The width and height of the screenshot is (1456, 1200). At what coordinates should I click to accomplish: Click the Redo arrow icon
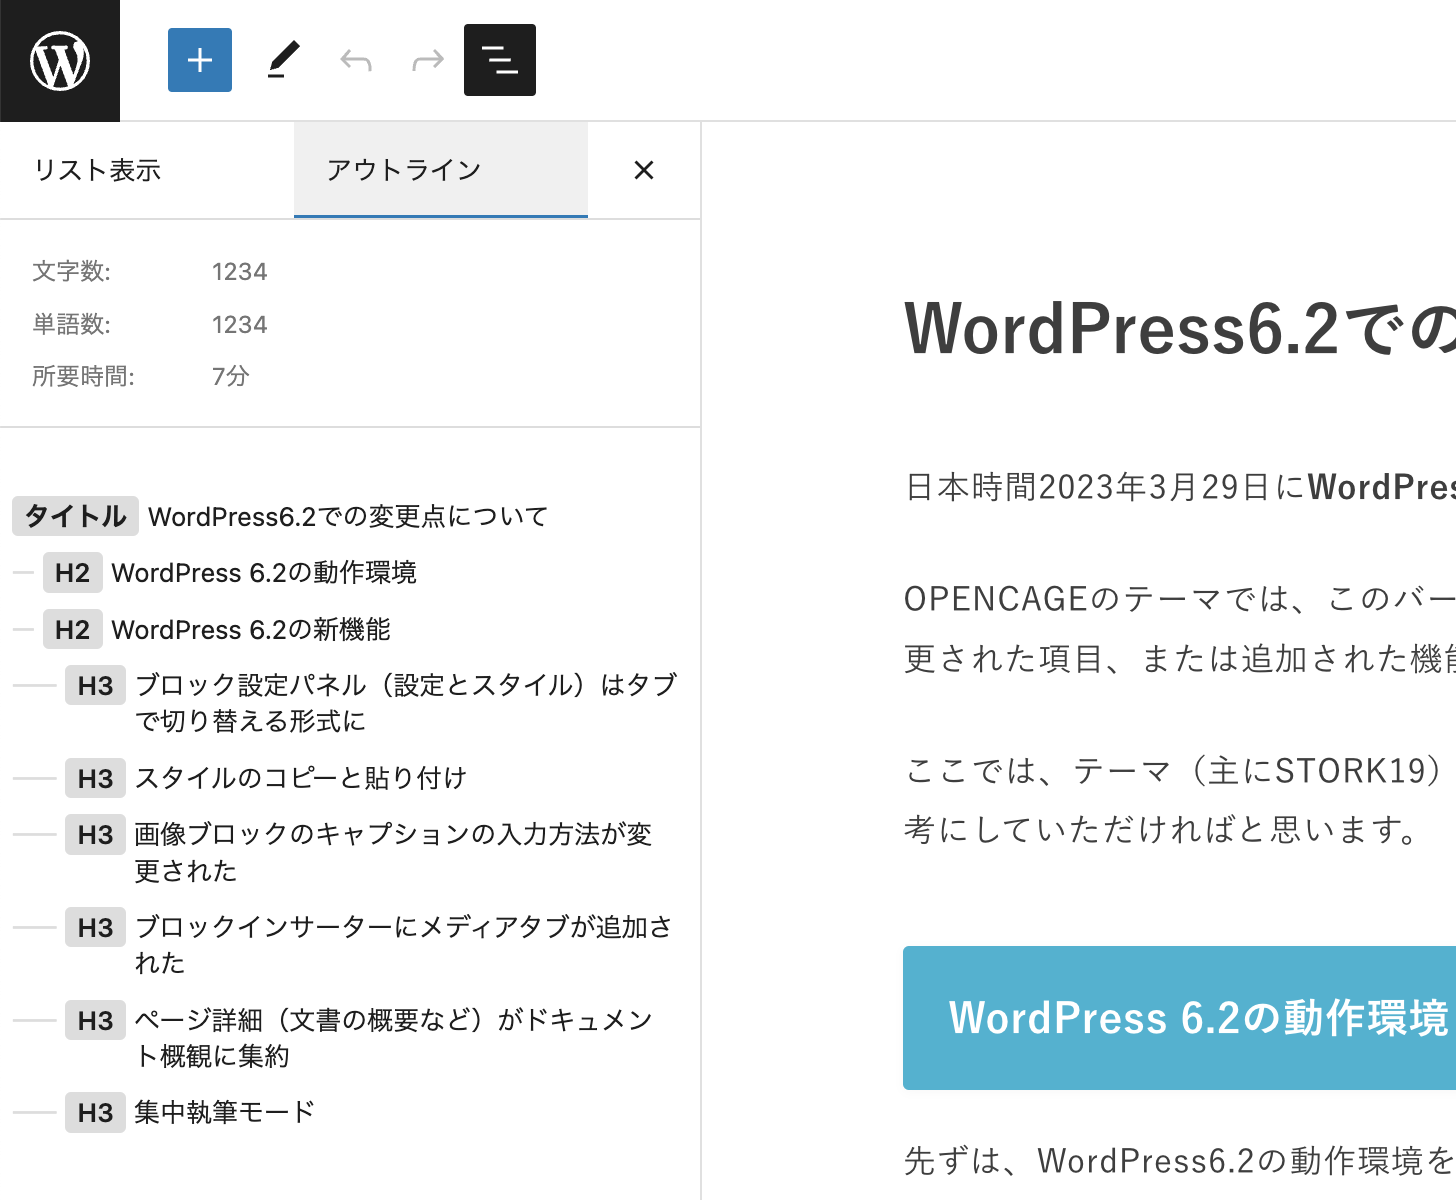coord(427,60)
